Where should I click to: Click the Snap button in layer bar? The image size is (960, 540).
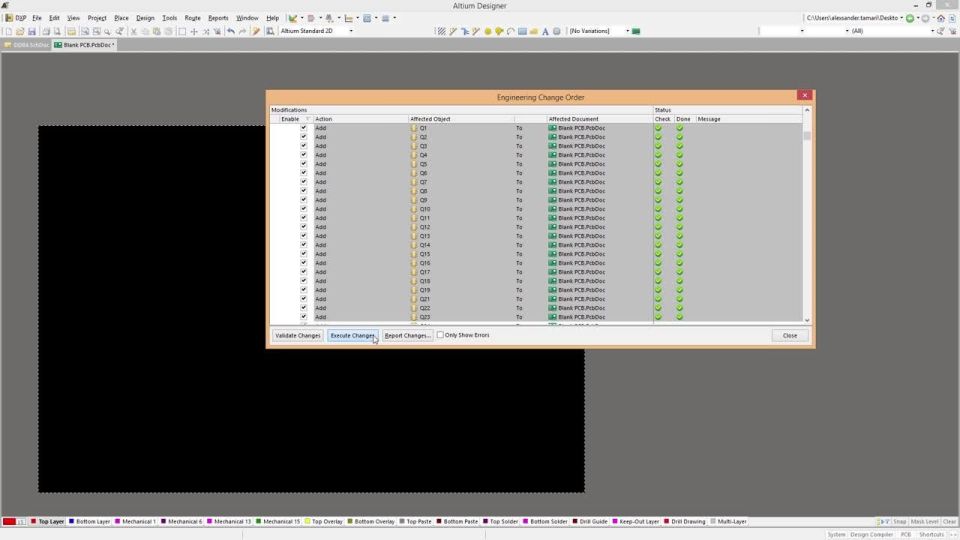(899, 522)
